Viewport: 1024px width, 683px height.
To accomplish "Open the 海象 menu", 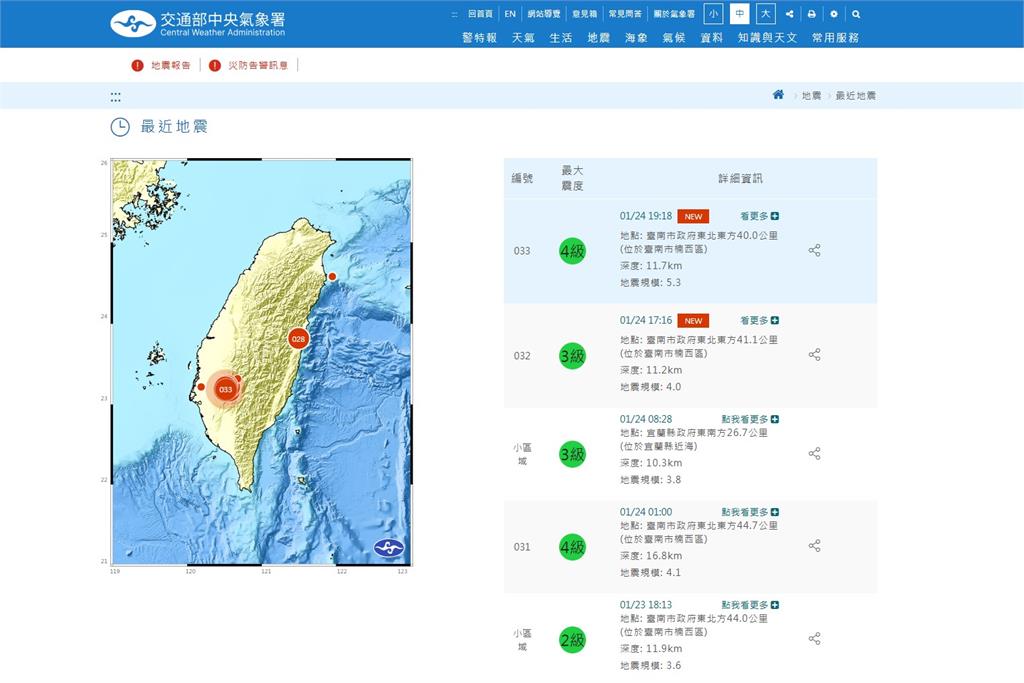I will coord(636,38).
